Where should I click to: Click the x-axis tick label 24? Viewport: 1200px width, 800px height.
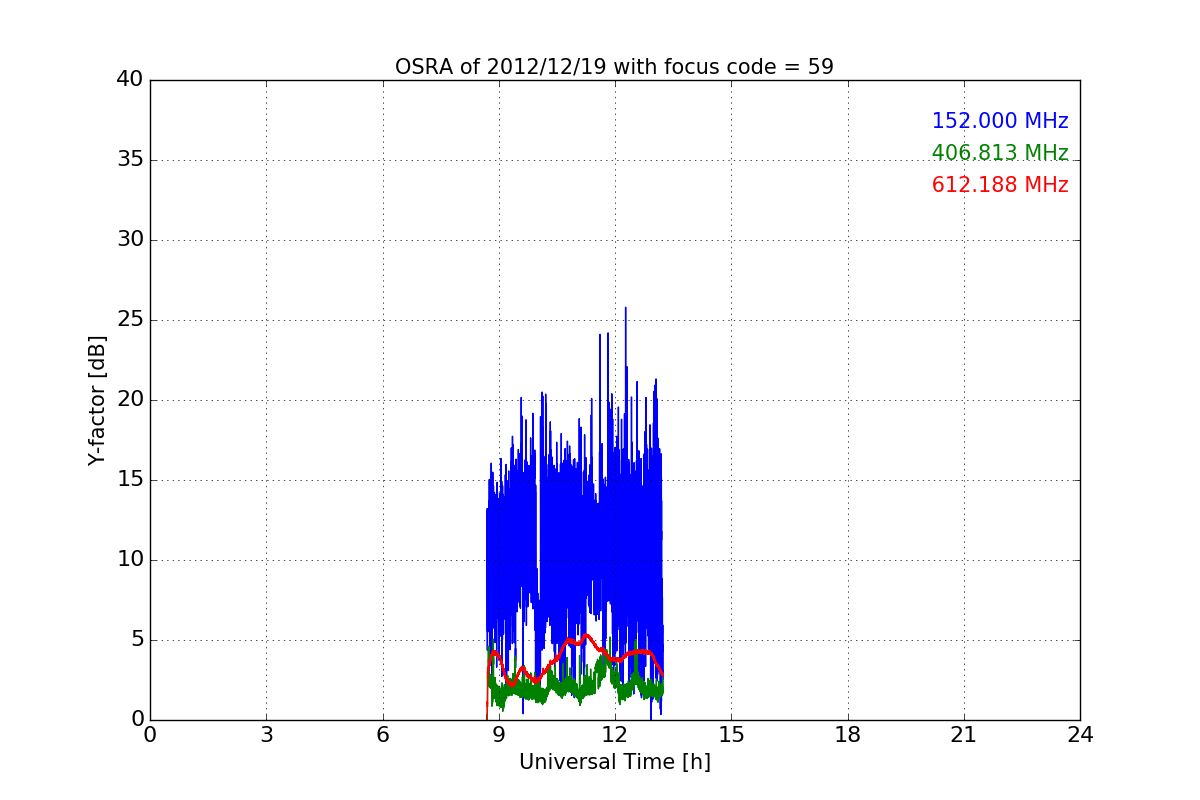1080,735
